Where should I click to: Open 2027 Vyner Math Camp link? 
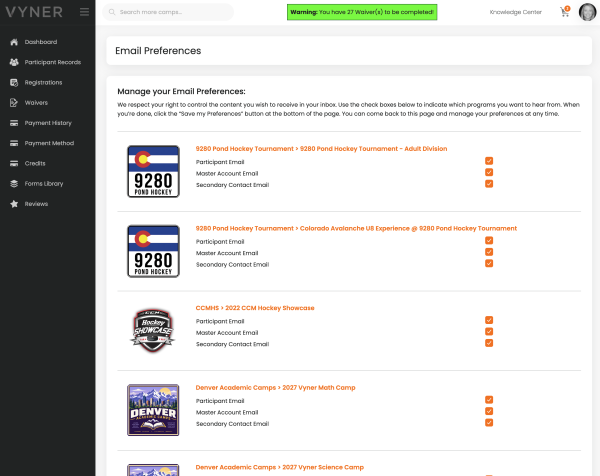[x=276, y=387]
